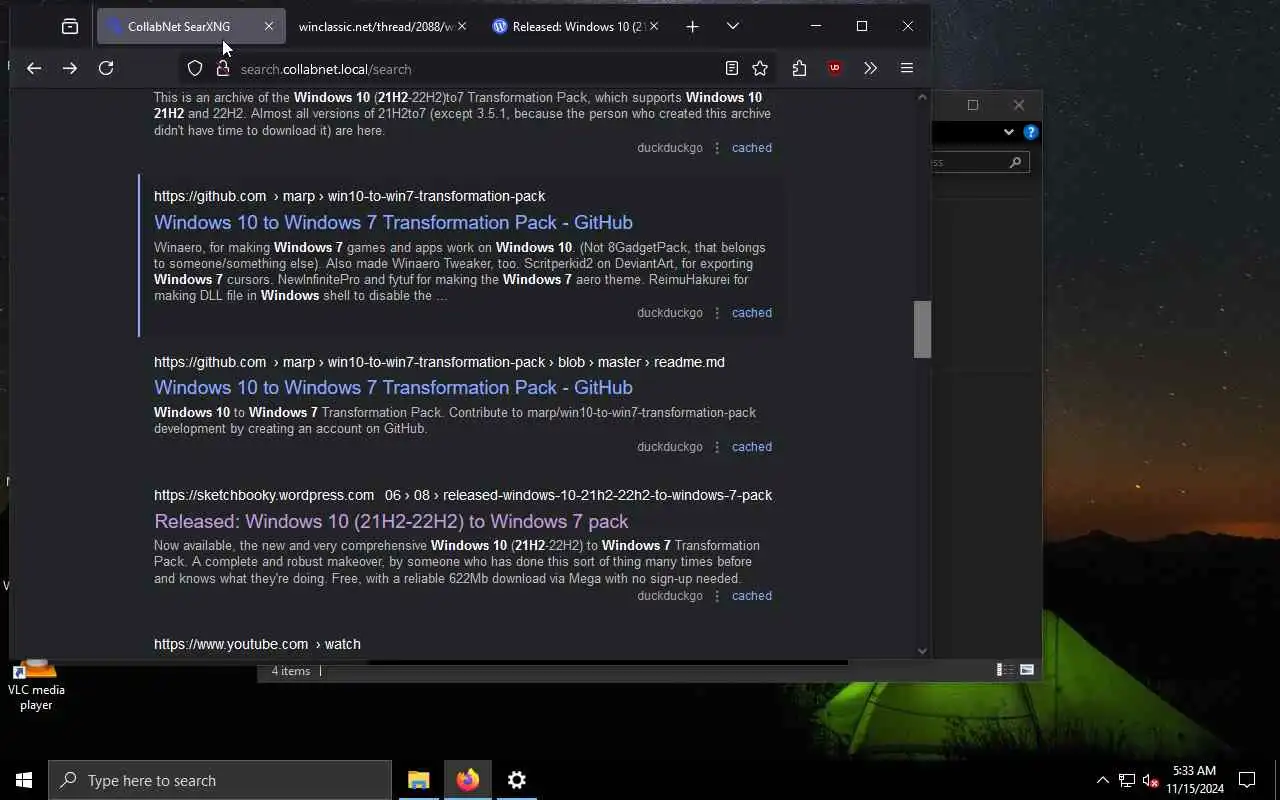Go forward to next page
Viewport: 1280px width, 800px height.
tap(70, 68)
